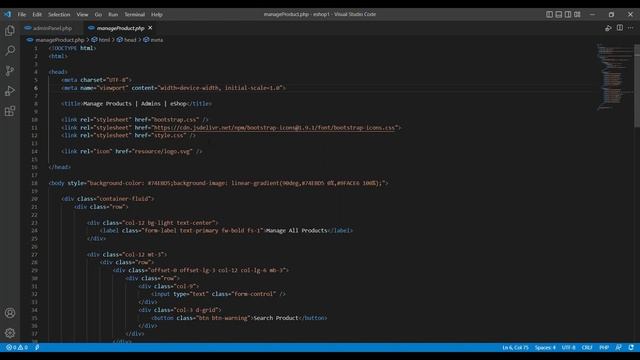Open the bootstrap-icons CDN link

[275, 128]
